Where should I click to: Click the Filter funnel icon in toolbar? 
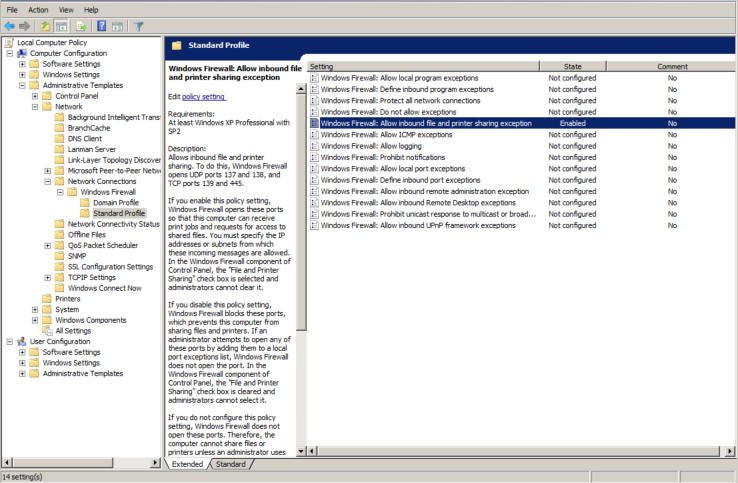[139, 26]
